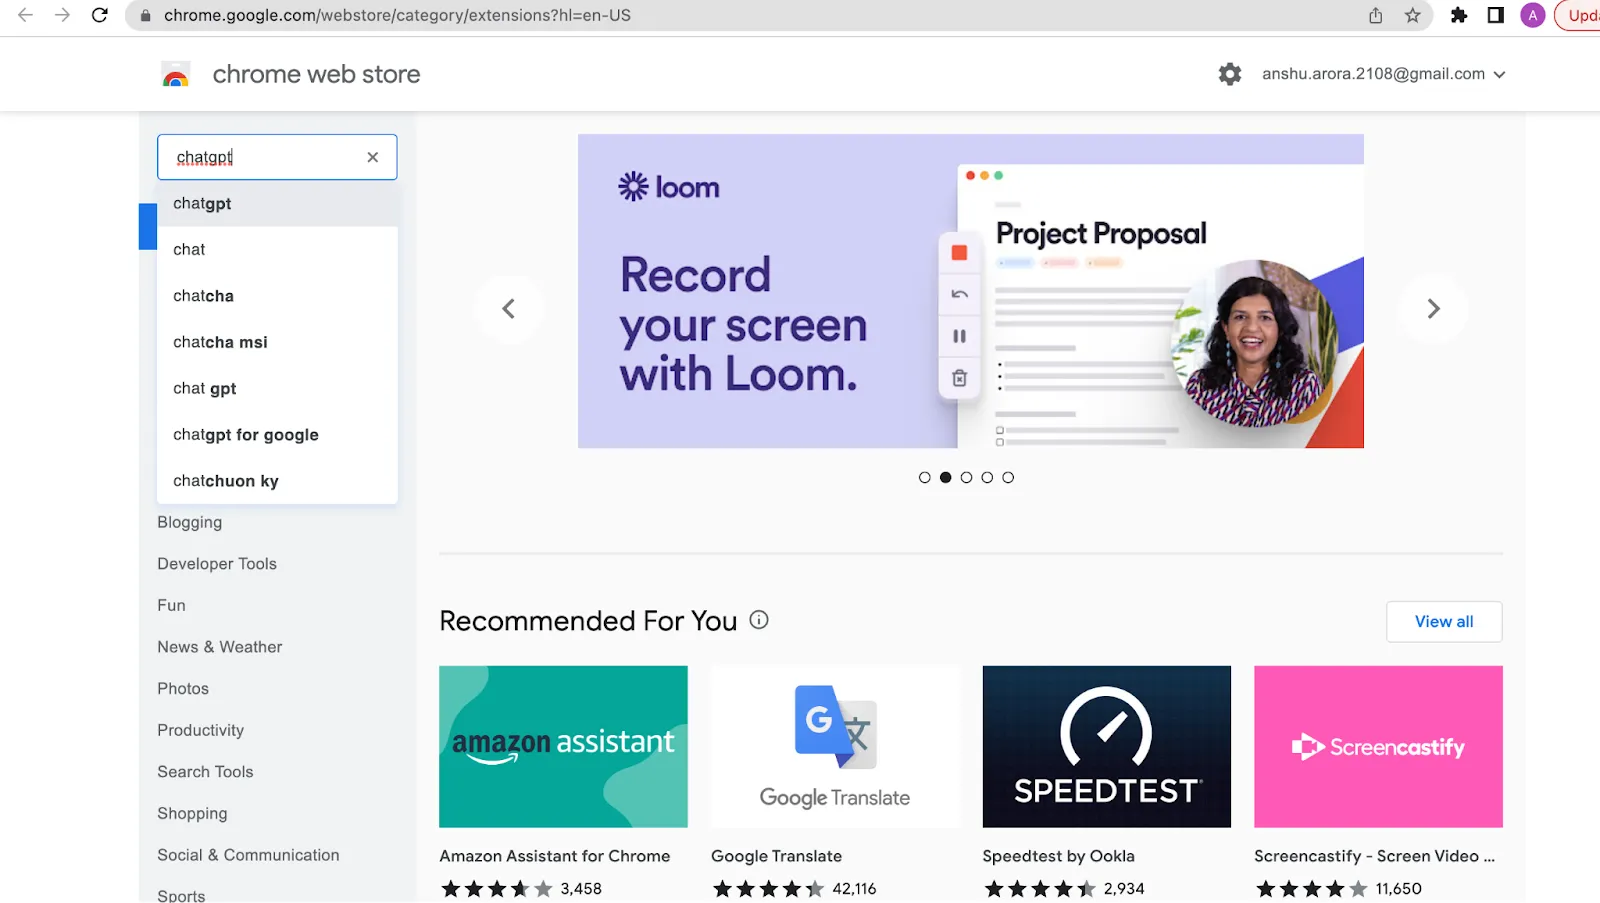
Task: Open Speedtest by Ookla thumbnail
Action: (1107, 747)
